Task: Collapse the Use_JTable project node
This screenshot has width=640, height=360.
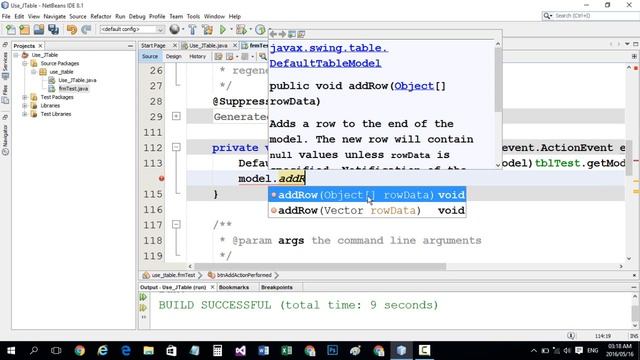Action: tap(16, 55)
